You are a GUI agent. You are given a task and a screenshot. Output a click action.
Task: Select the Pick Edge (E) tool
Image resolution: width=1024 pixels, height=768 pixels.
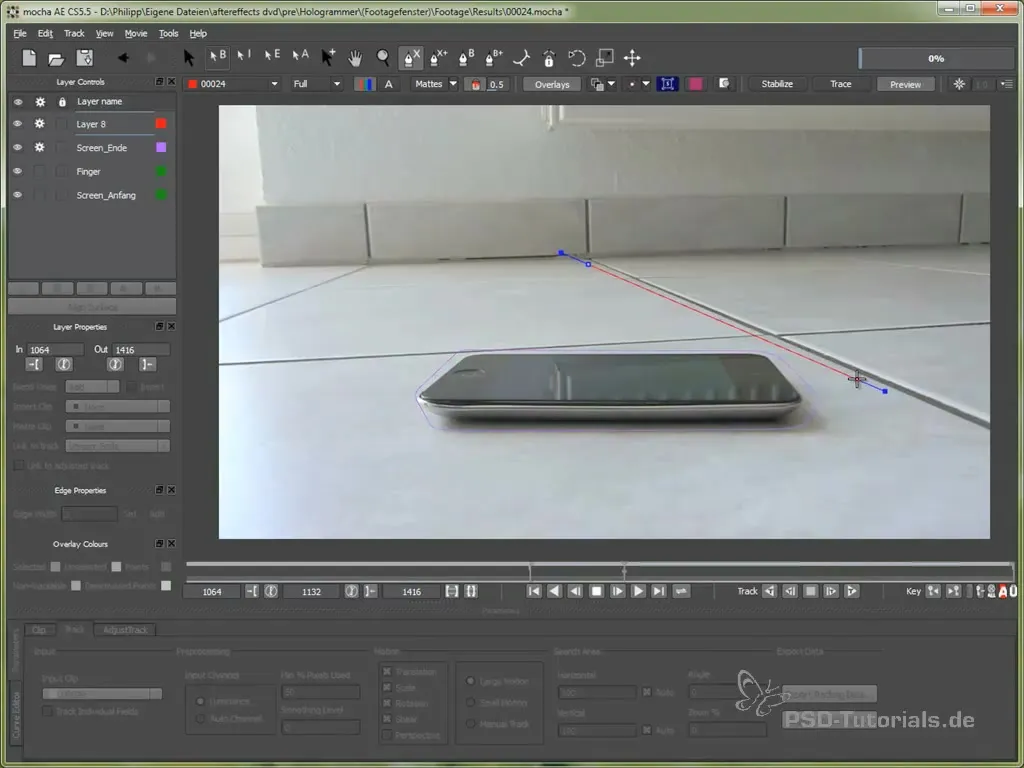272,56
